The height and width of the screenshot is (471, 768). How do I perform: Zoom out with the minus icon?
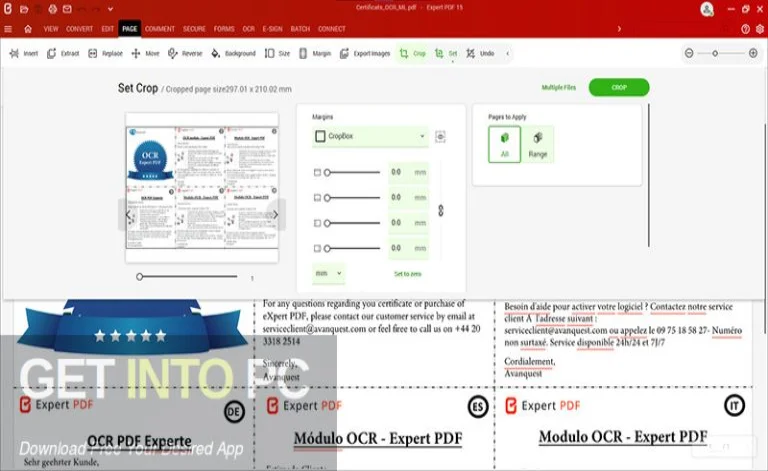tap(689, 53)
